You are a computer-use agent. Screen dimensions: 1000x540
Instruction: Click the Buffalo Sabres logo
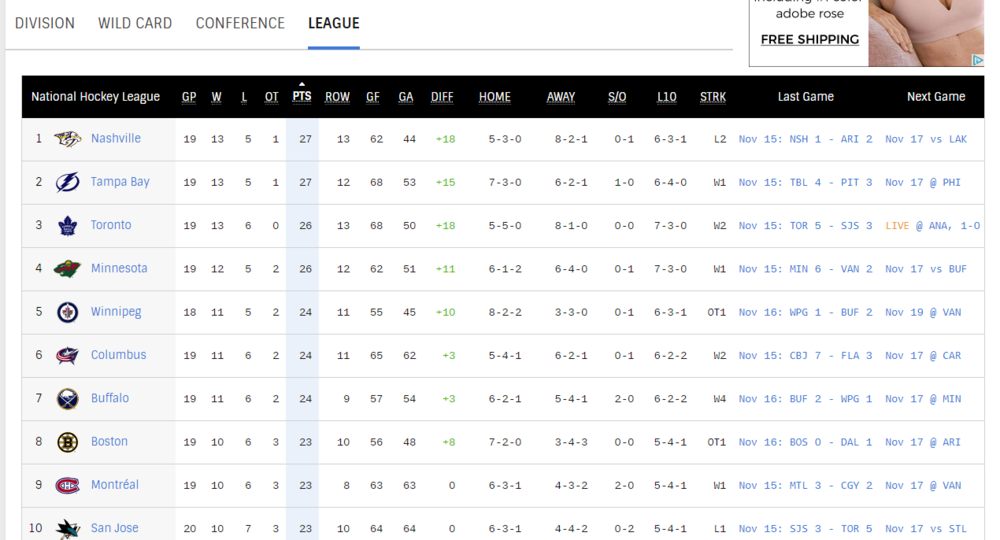pos(67,399)
